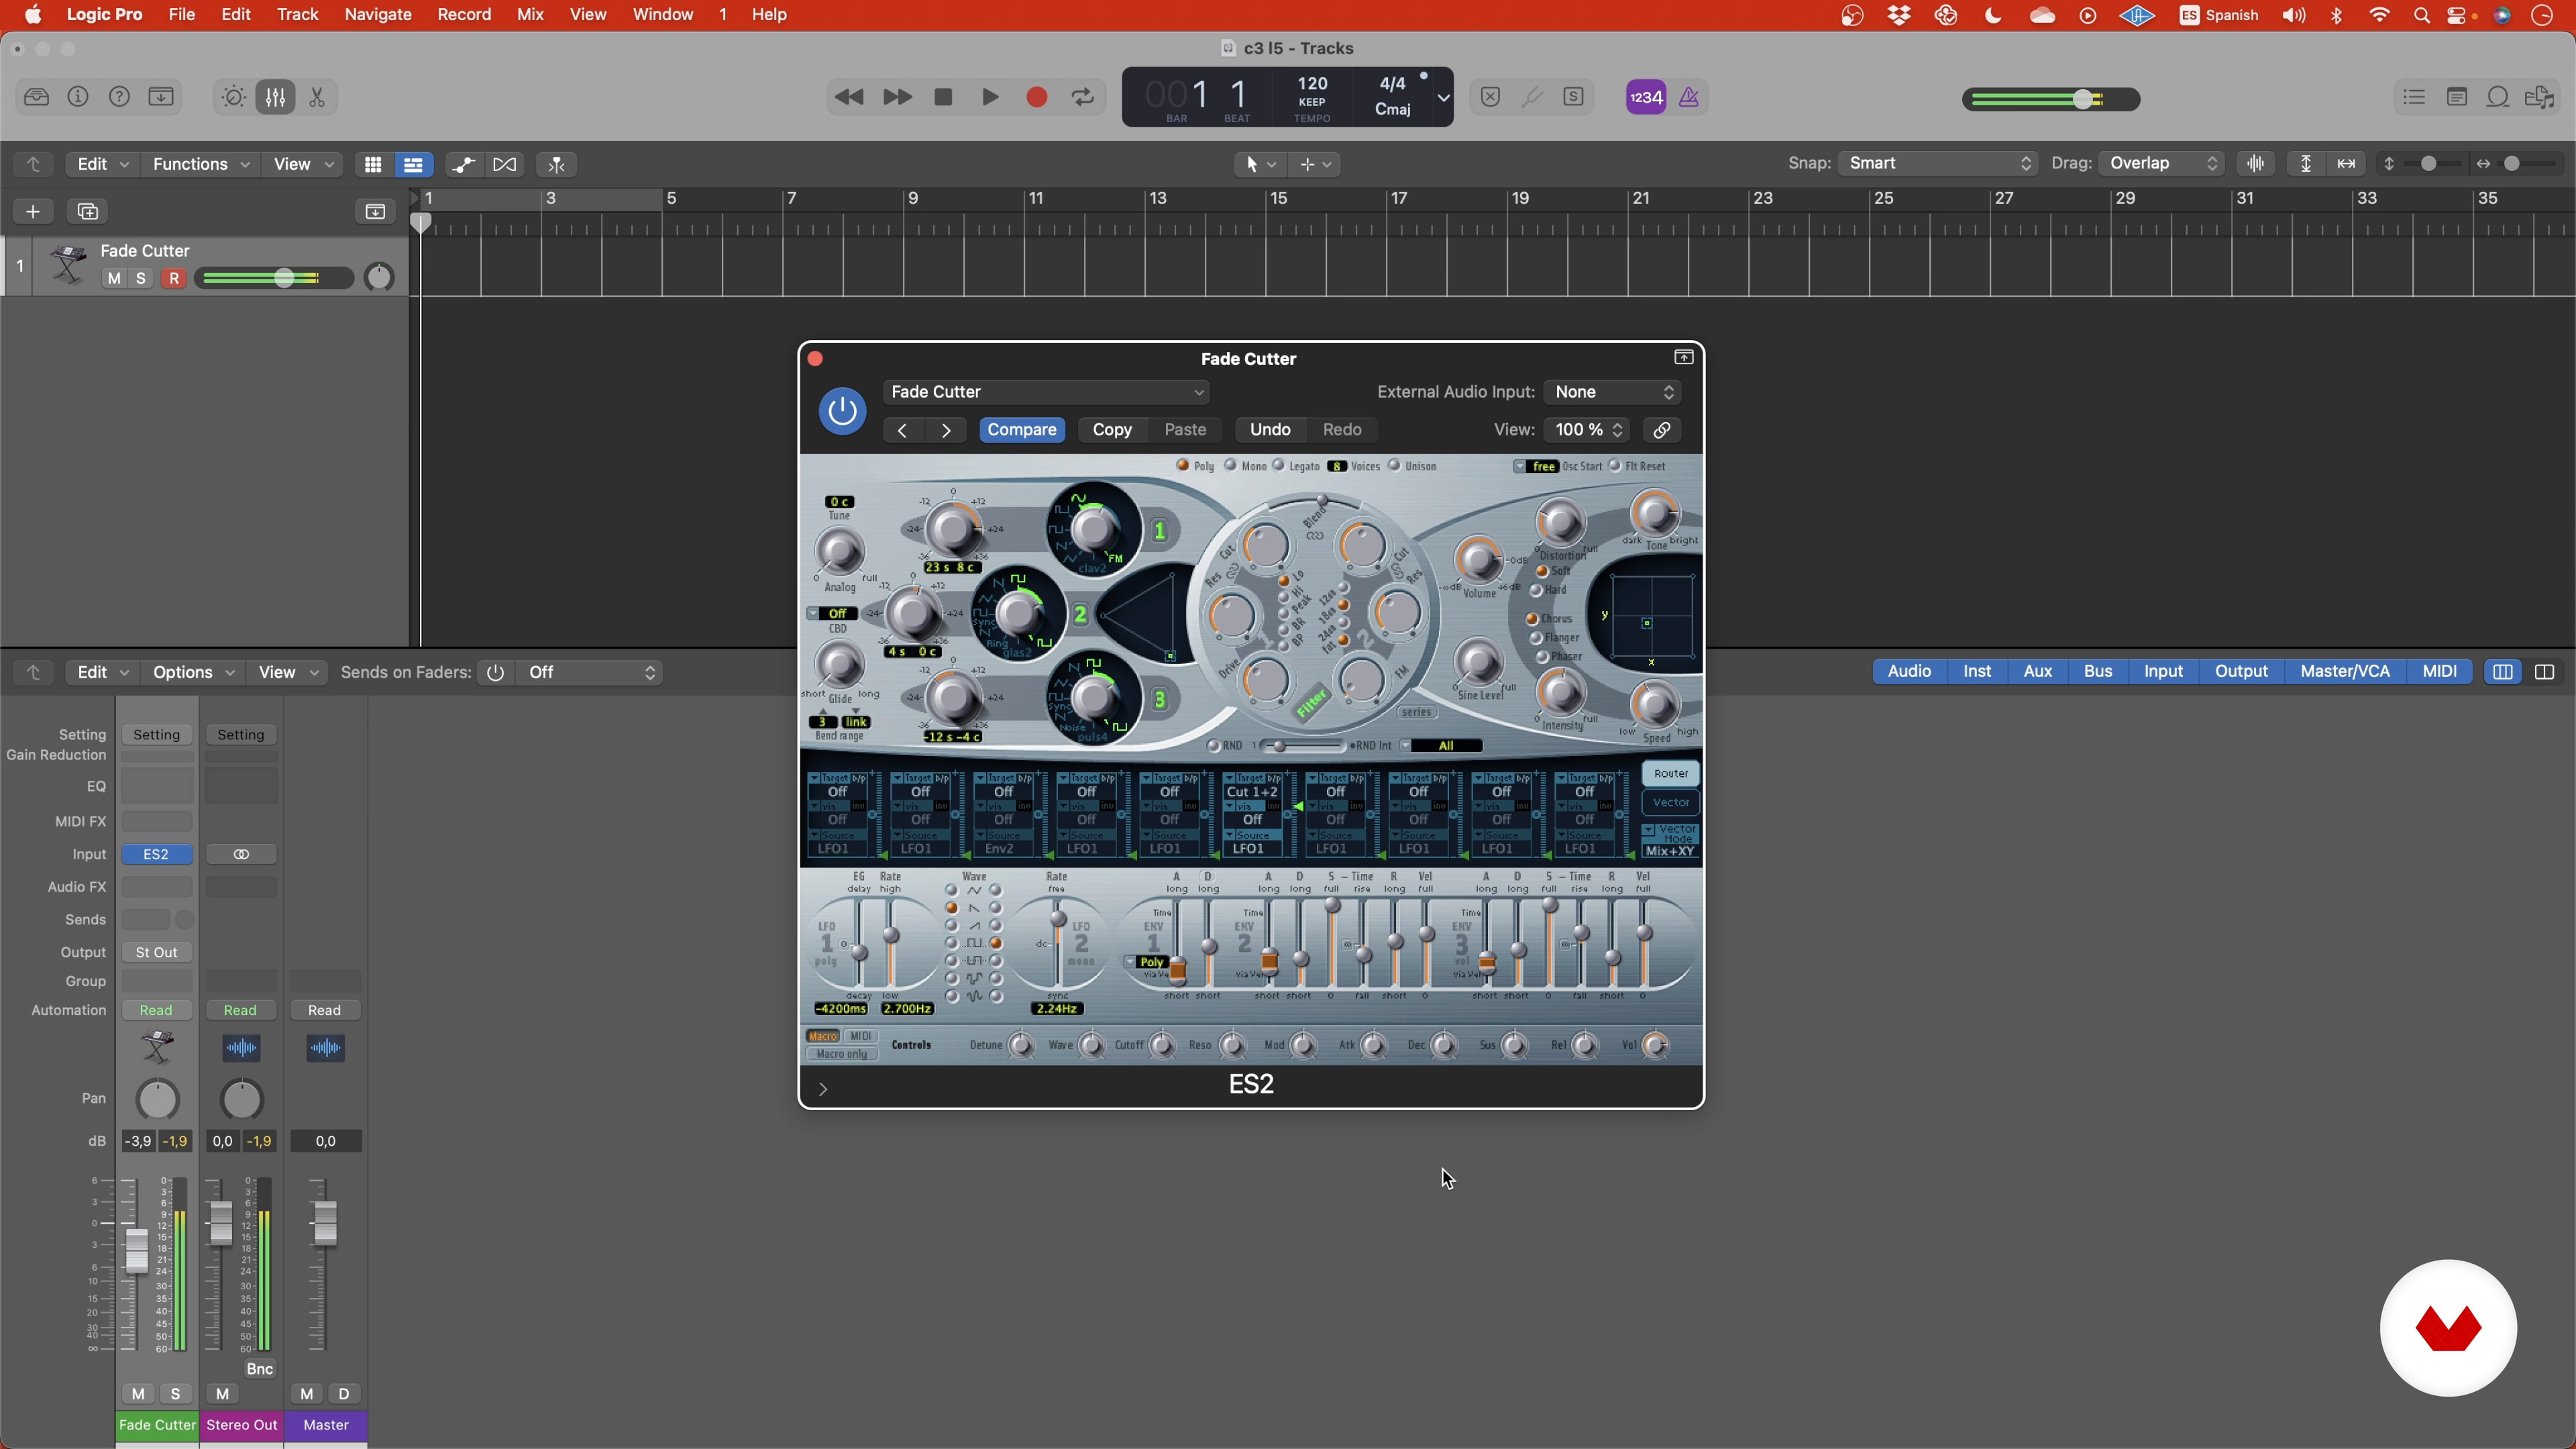Solo the Fade Cutter track header
2576x1449 pixels.
coord(141,278)
